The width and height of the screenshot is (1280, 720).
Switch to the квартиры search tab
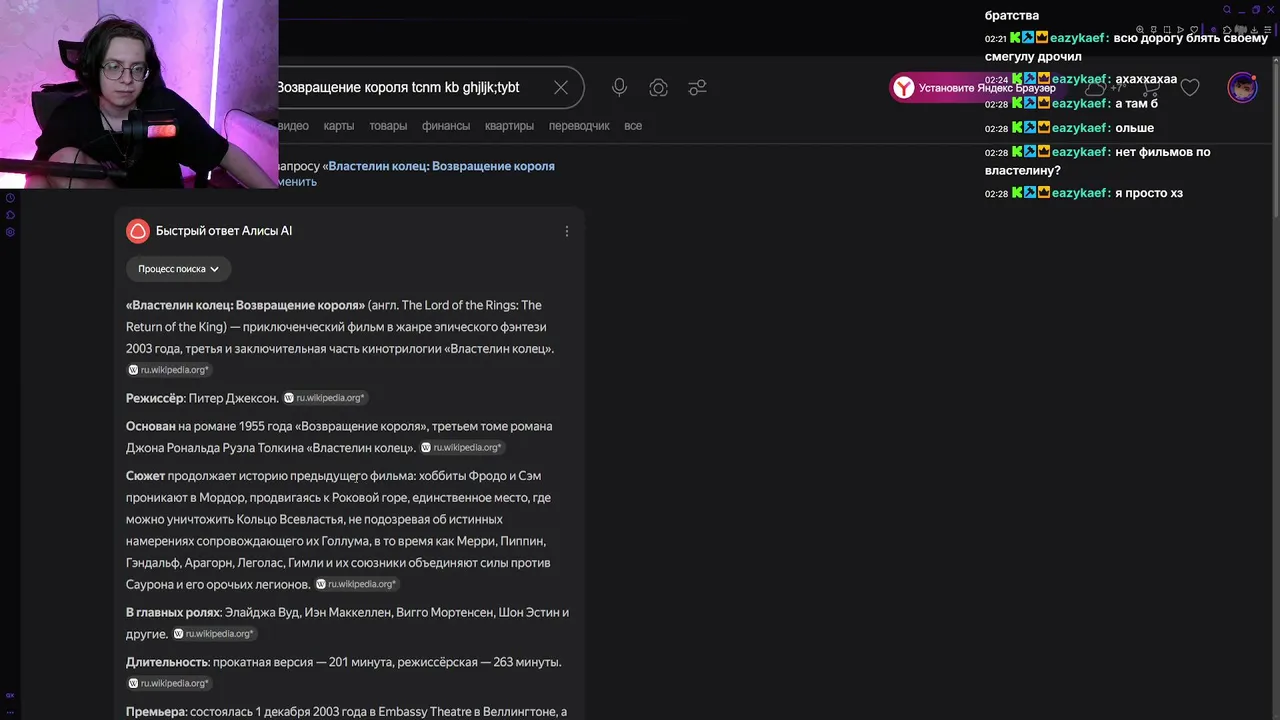coord(509,126)
